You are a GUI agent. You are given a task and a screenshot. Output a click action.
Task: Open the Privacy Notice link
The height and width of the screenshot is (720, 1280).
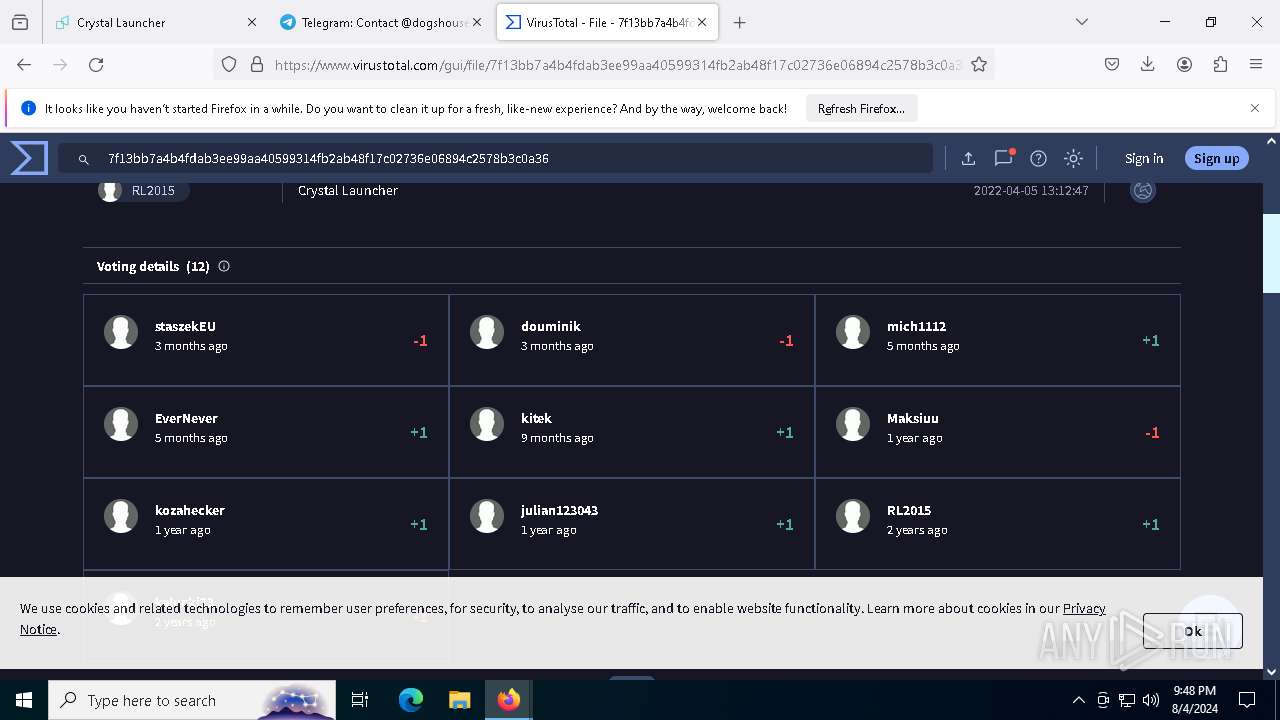pos(1084,608)
